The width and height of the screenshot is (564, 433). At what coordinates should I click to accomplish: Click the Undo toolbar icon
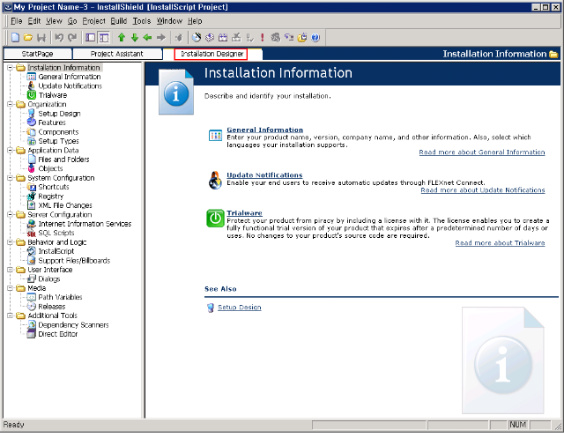pyautogui.click(x=59, y=37)
